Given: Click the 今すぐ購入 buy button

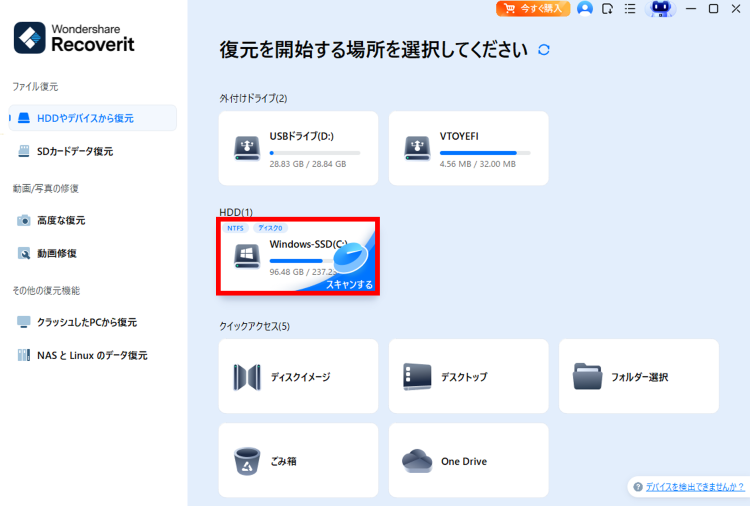Looking at the screenshot, I should [x=533, y=9].
